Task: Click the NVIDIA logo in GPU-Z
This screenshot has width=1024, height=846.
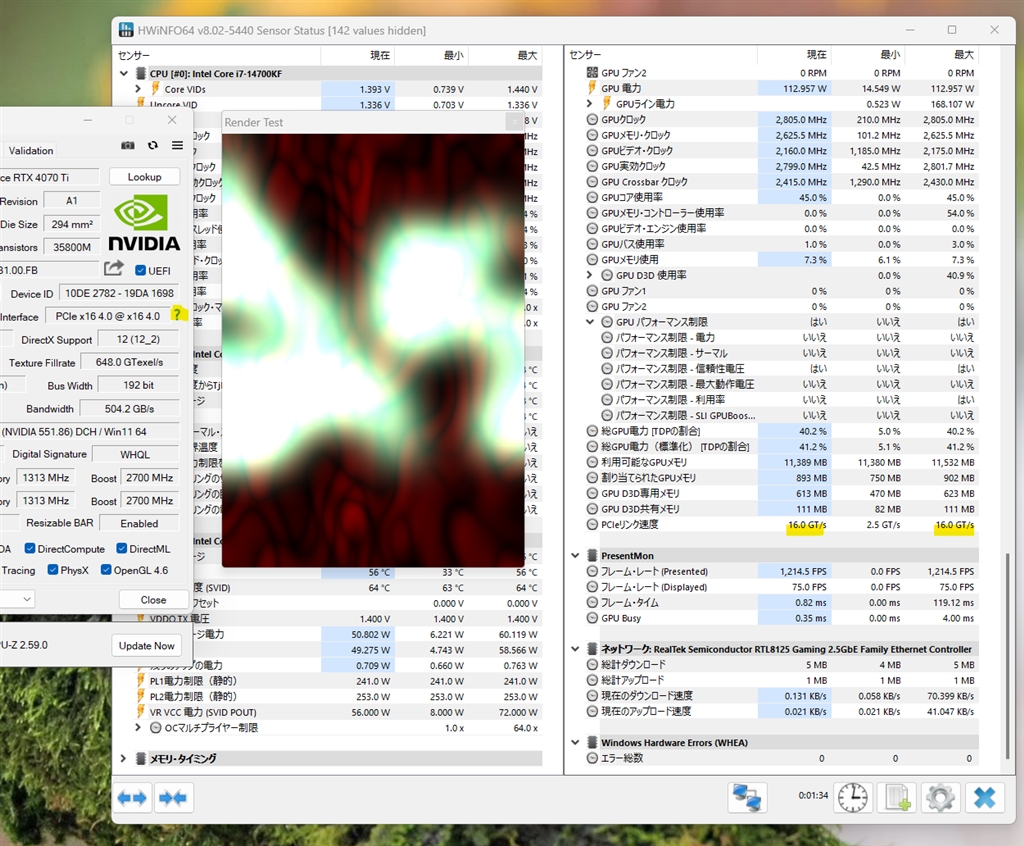Action: tap(144, 224)
